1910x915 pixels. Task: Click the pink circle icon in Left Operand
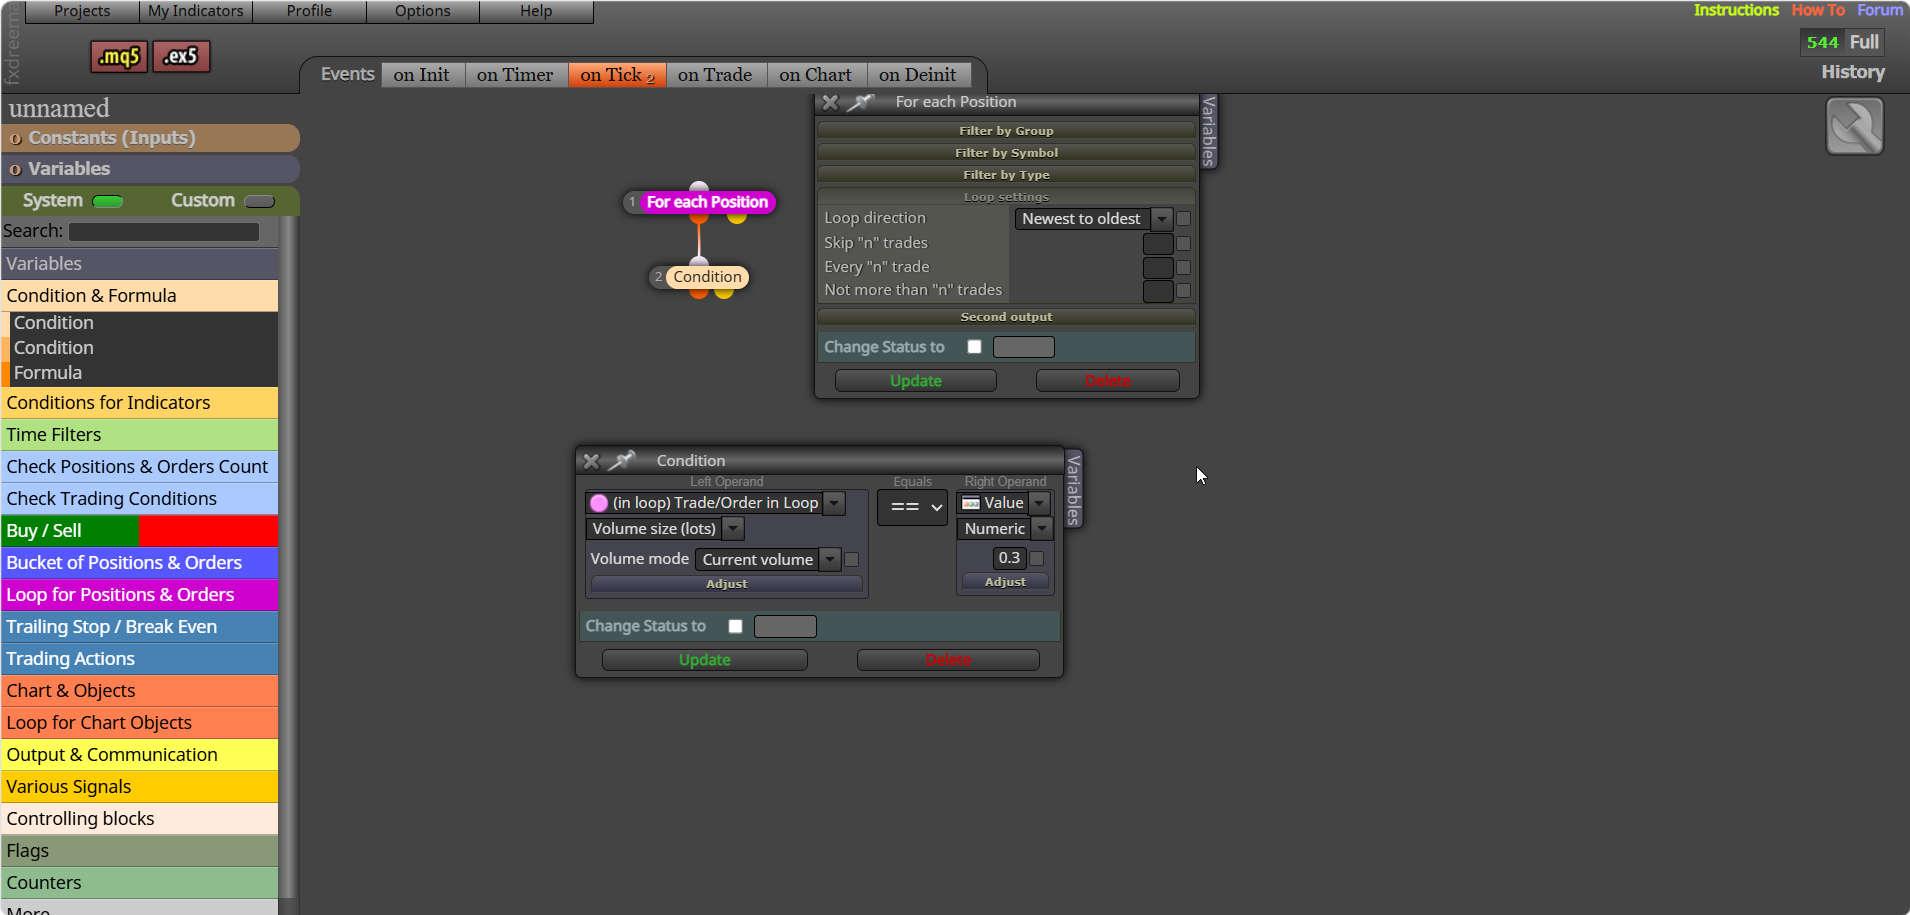point(599,503)
